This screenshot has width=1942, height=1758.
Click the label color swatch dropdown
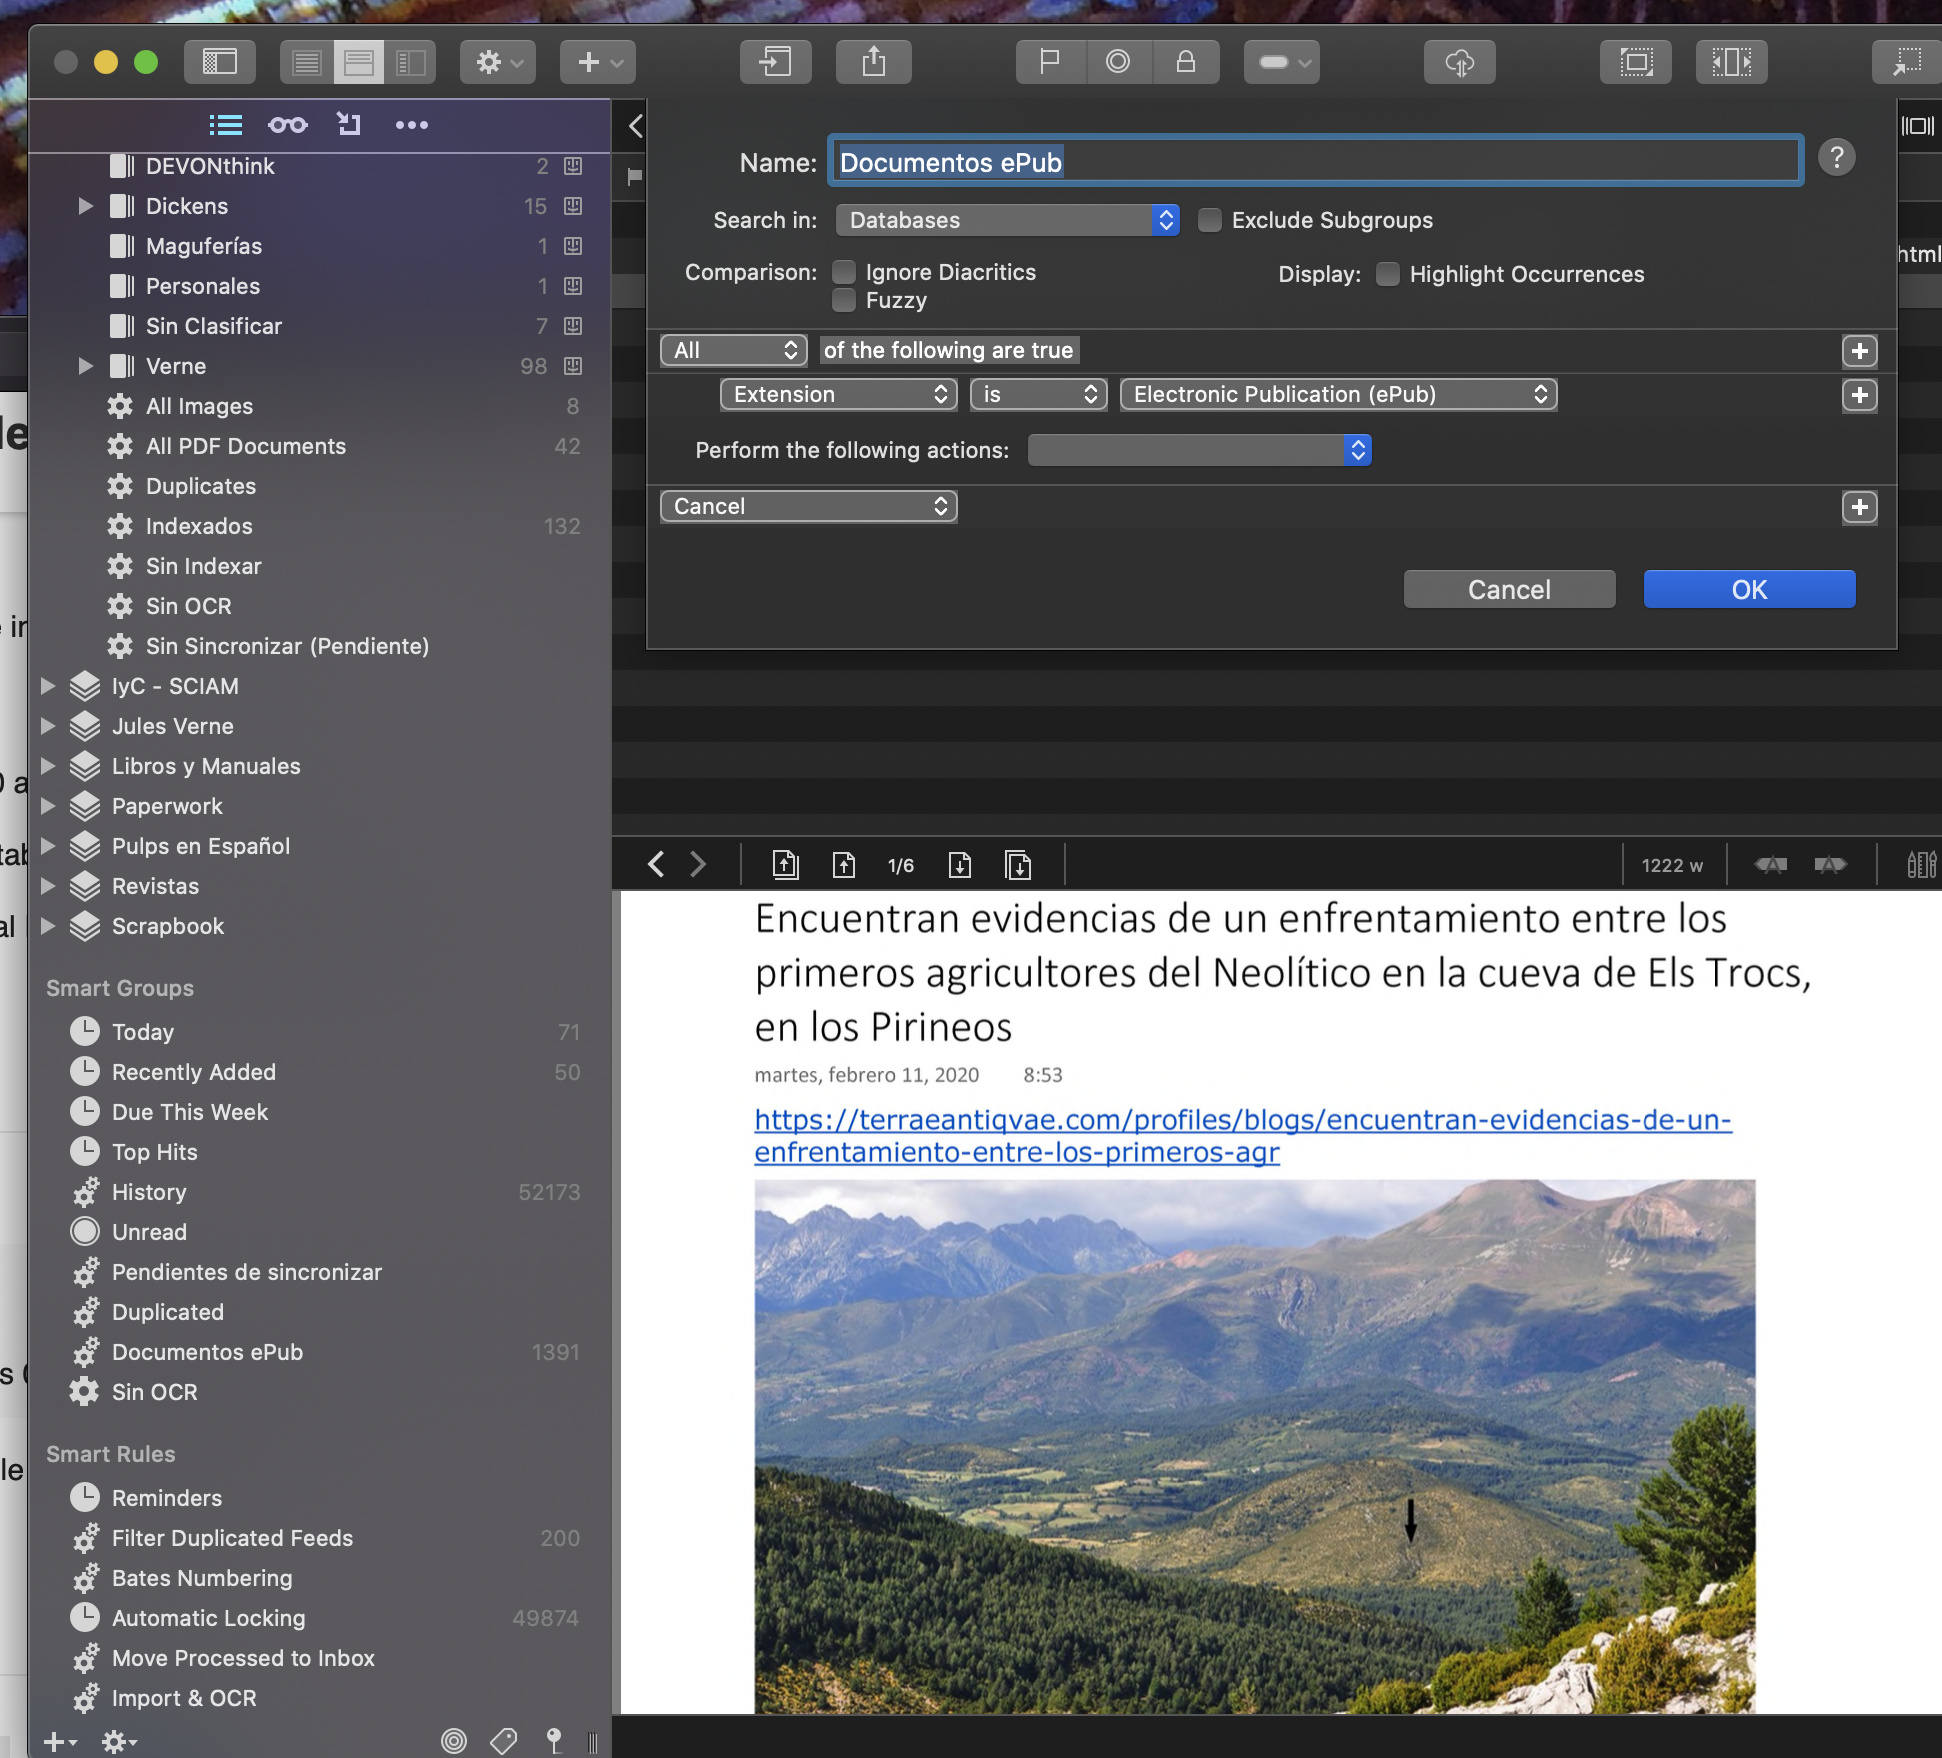[1281, 62]
